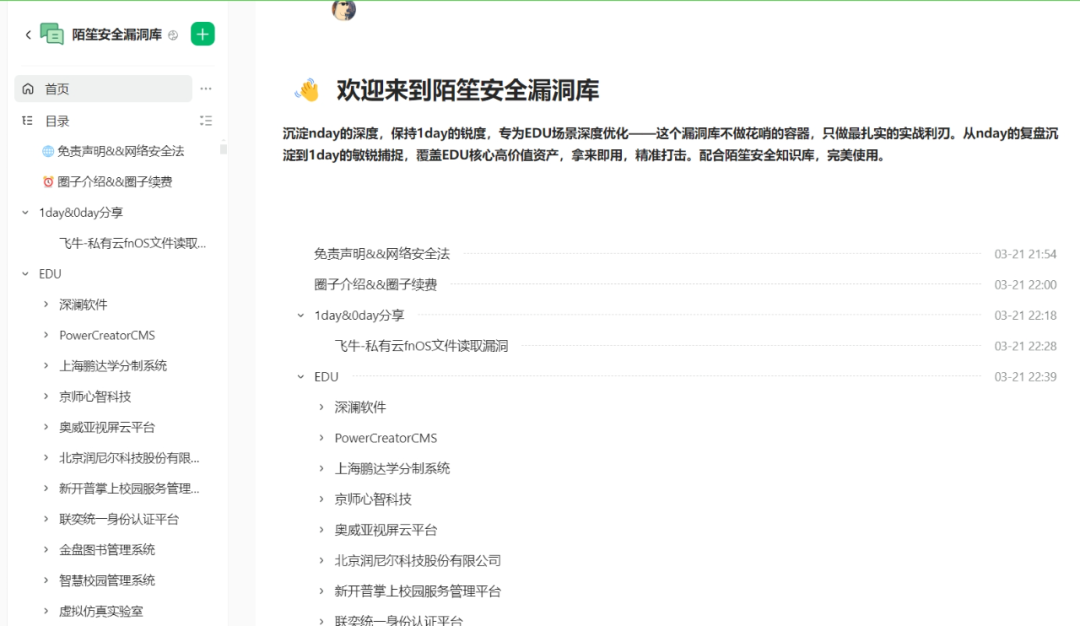Click the green knowledge base logo icon
1080x626 pixels.
pyautogui.click(x=52, y=34)
